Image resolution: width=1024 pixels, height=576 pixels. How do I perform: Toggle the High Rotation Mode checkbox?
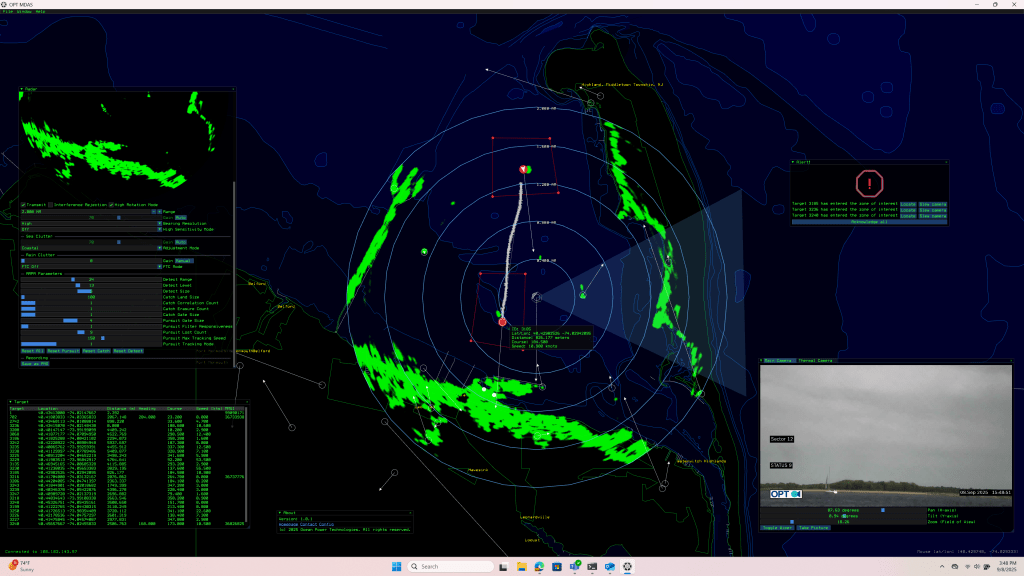pyautogui.click(x=113, y=204)
